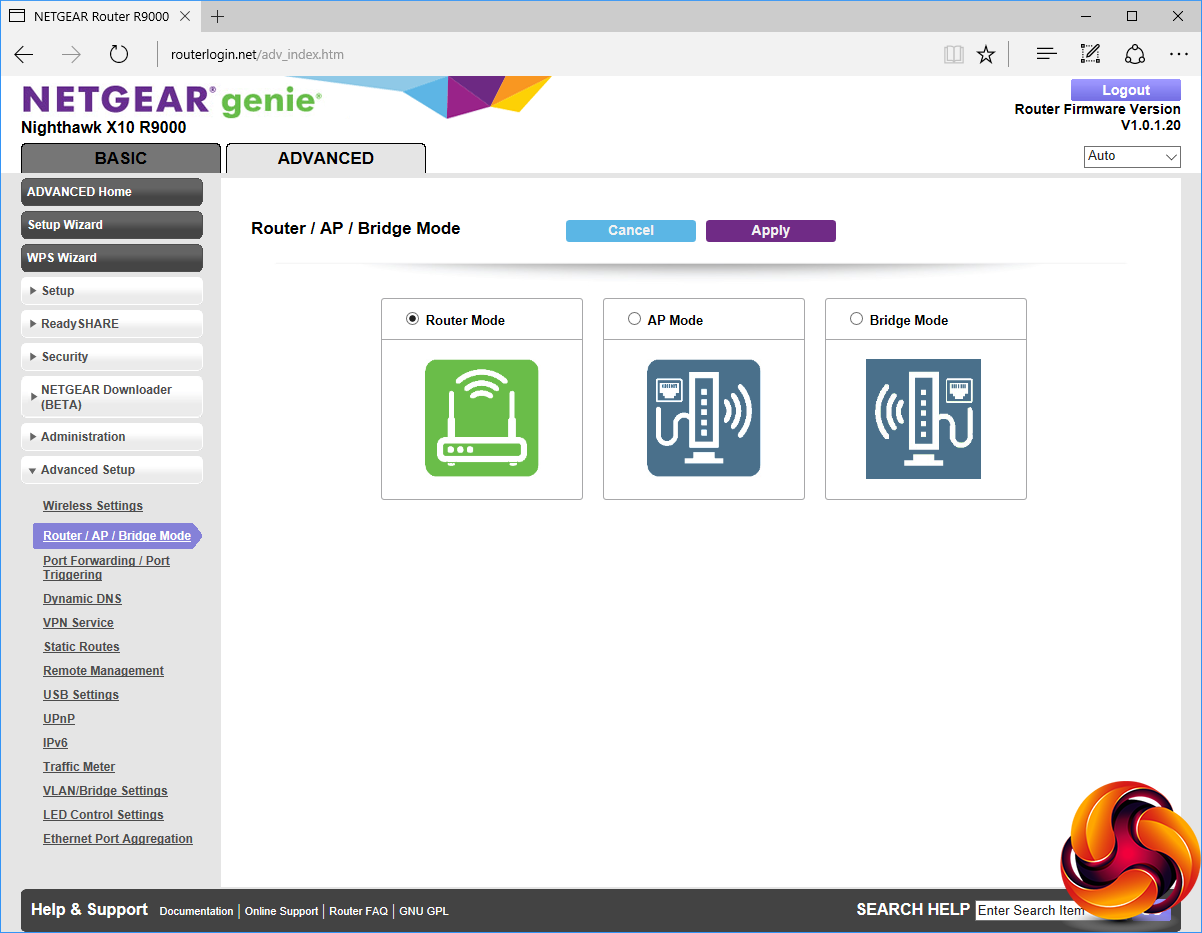
Task: Click the Bridge Mode illustration icon
Action: 923,419
